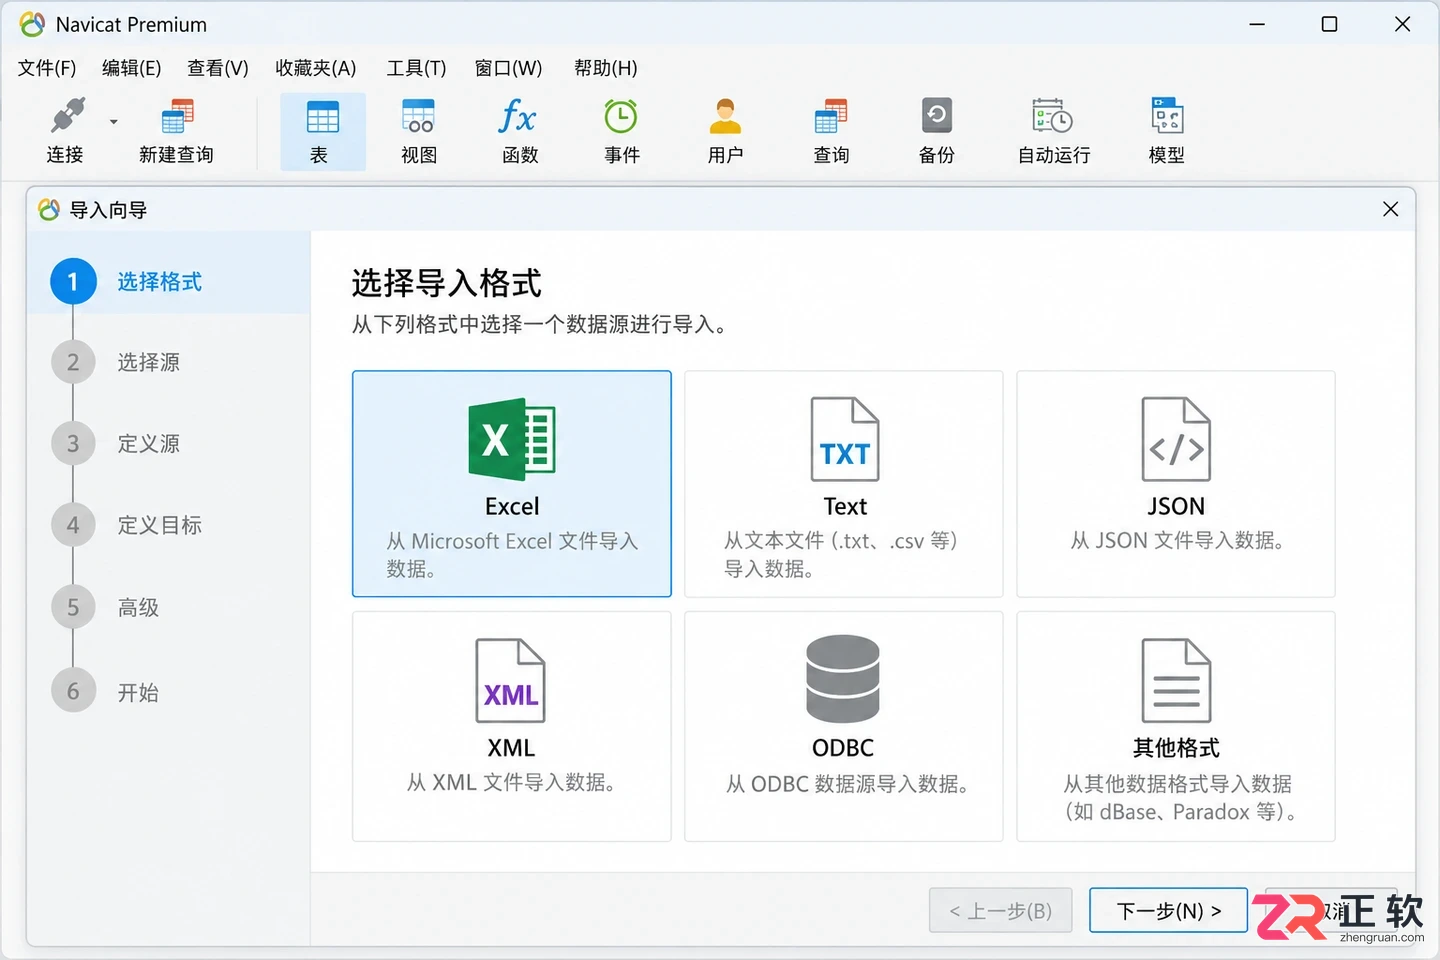Open the 模型 (Model) toolbar icon

[1167, 131]
